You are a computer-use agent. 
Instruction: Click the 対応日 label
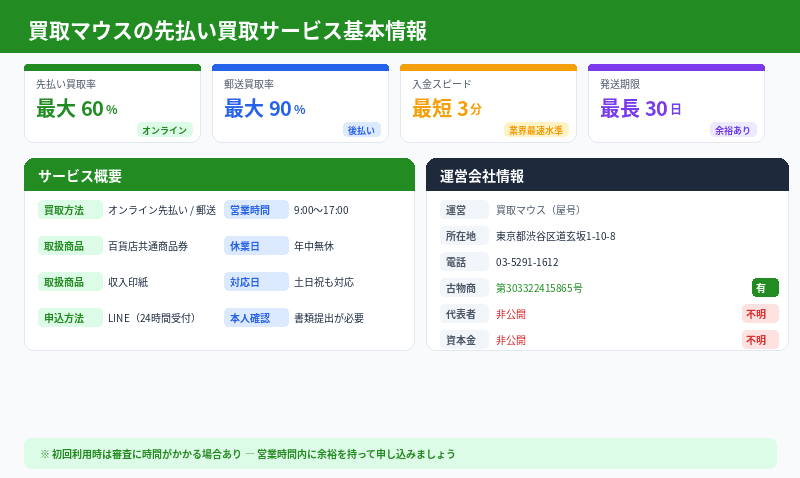point(256,282)
